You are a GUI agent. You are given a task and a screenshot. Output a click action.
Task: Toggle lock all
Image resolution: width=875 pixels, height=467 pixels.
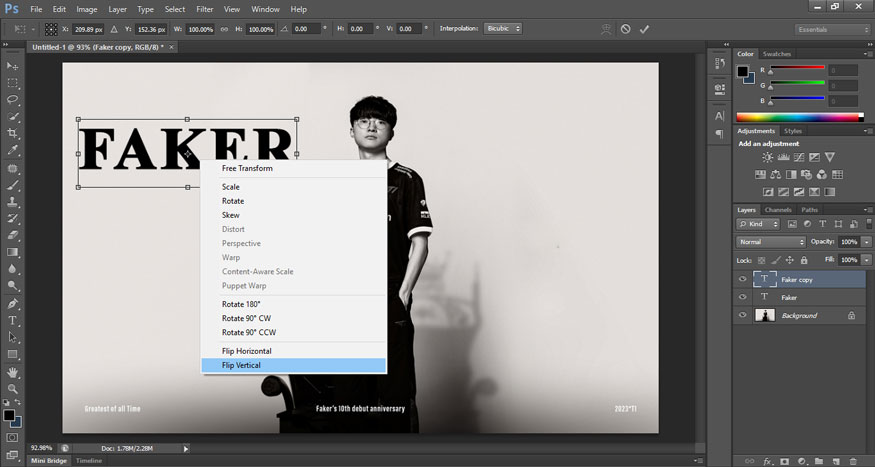coord(804,260)
